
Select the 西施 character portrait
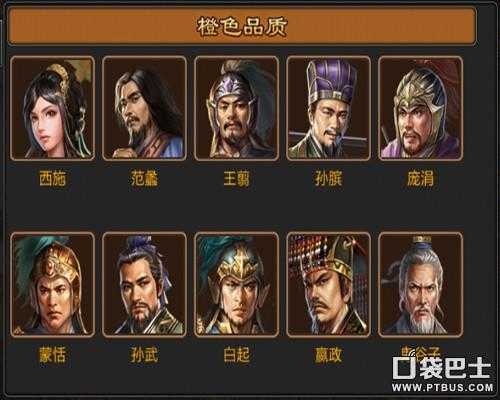tap(53, 108)
